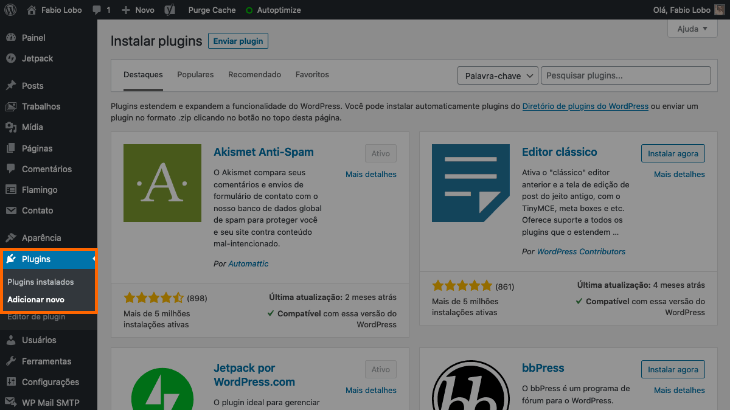This screenshot has height=410, width=730.
Task: Open the bbPress title link
Action: pos(543,368)
